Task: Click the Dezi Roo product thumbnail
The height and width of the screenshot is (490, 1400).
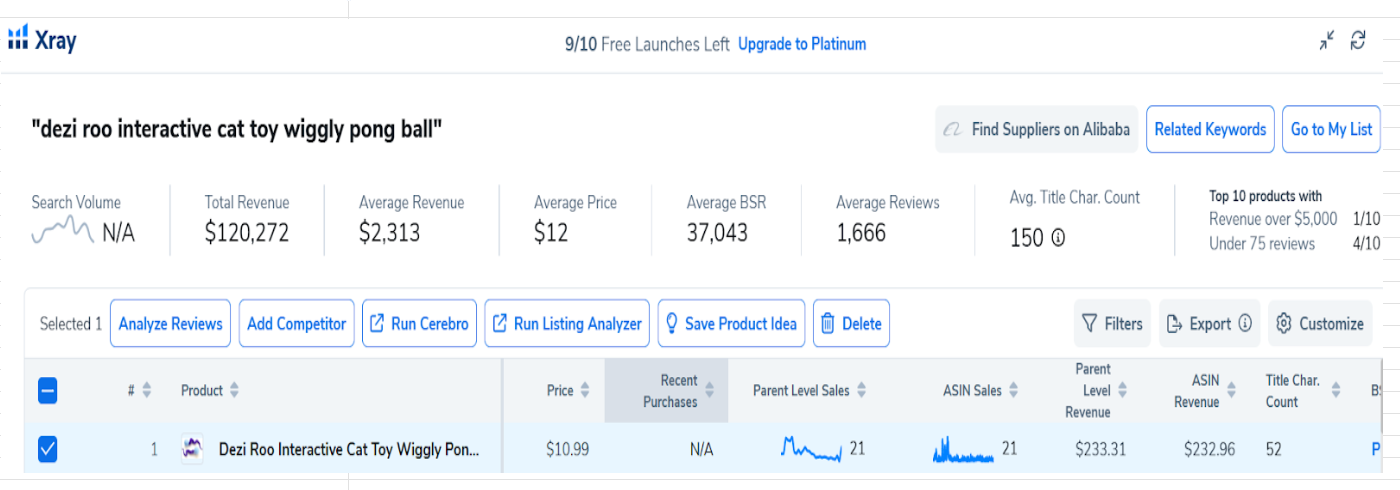Action: coord(192,450)
